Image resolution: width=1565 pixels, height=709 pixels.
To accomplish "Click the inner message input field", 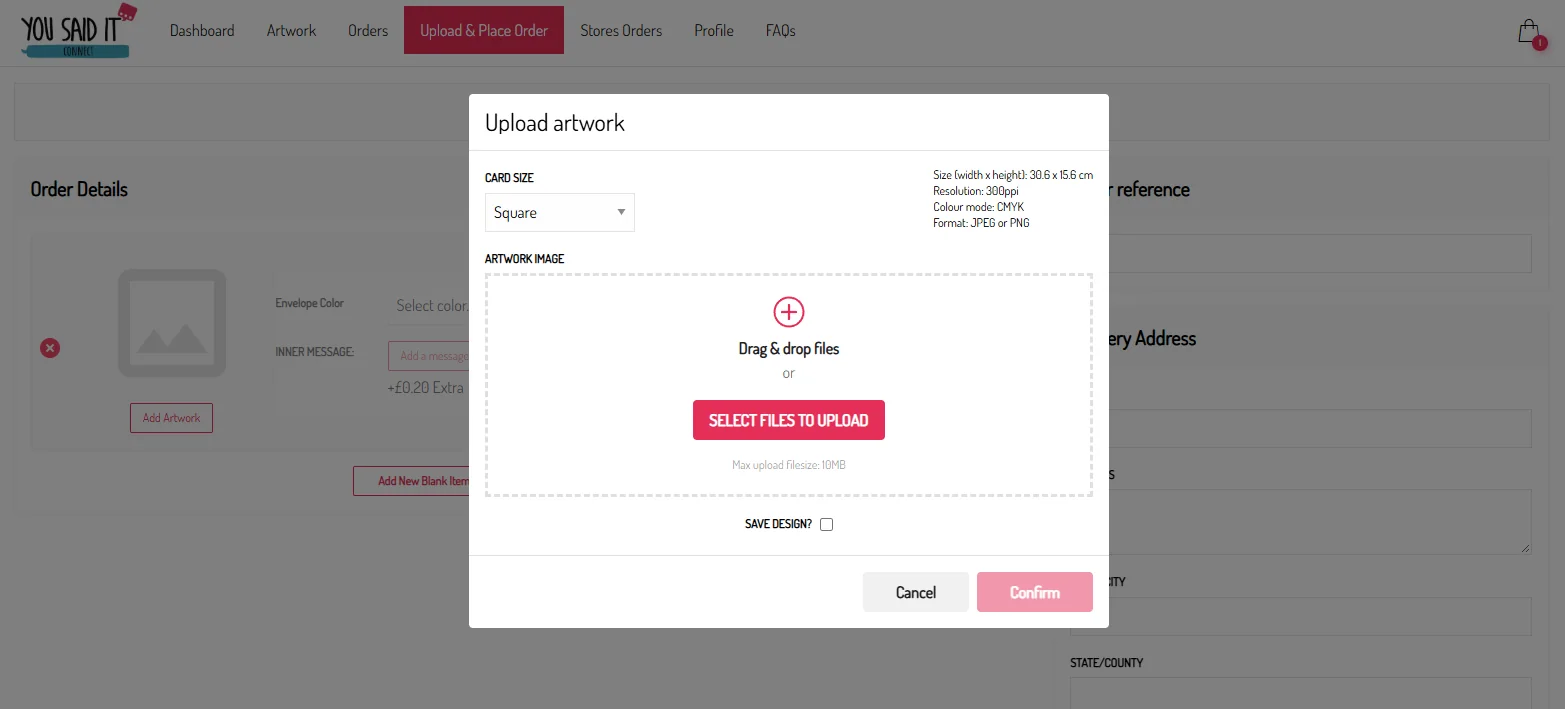I will 428,356.
